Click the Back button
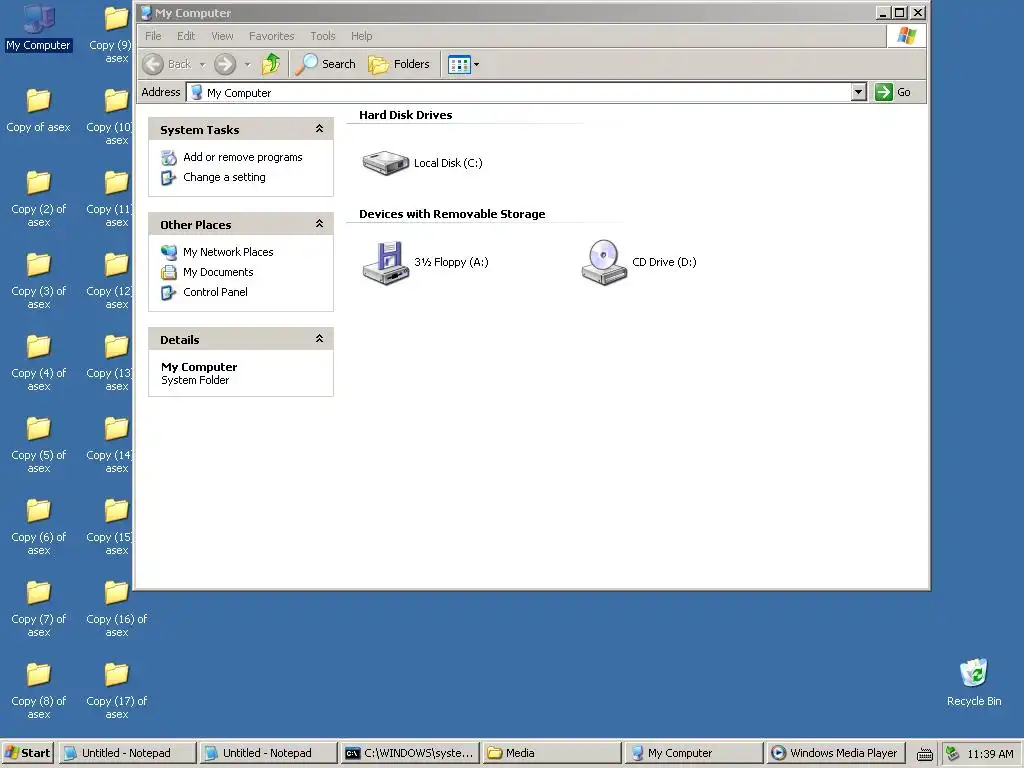Image resolution: width=1024 pixels, height=768 pixels. point(168,64)
